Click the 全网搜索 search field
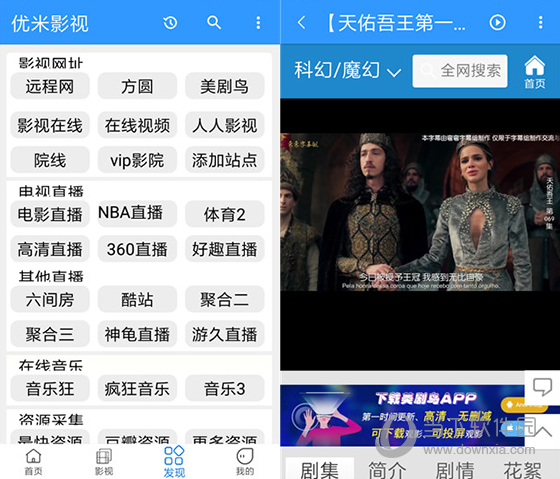This screenshot has width=560, height=479. [460, 71]
